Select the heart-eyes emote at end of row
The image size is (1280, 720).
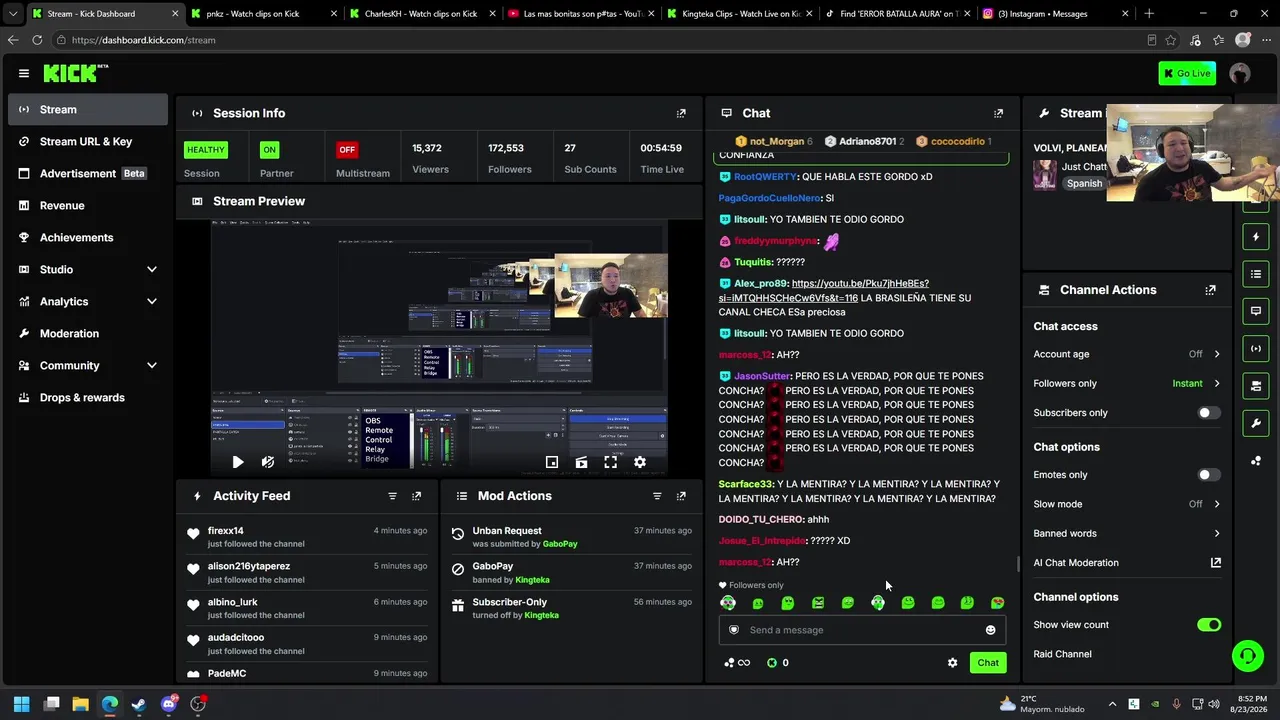point(997,603)
